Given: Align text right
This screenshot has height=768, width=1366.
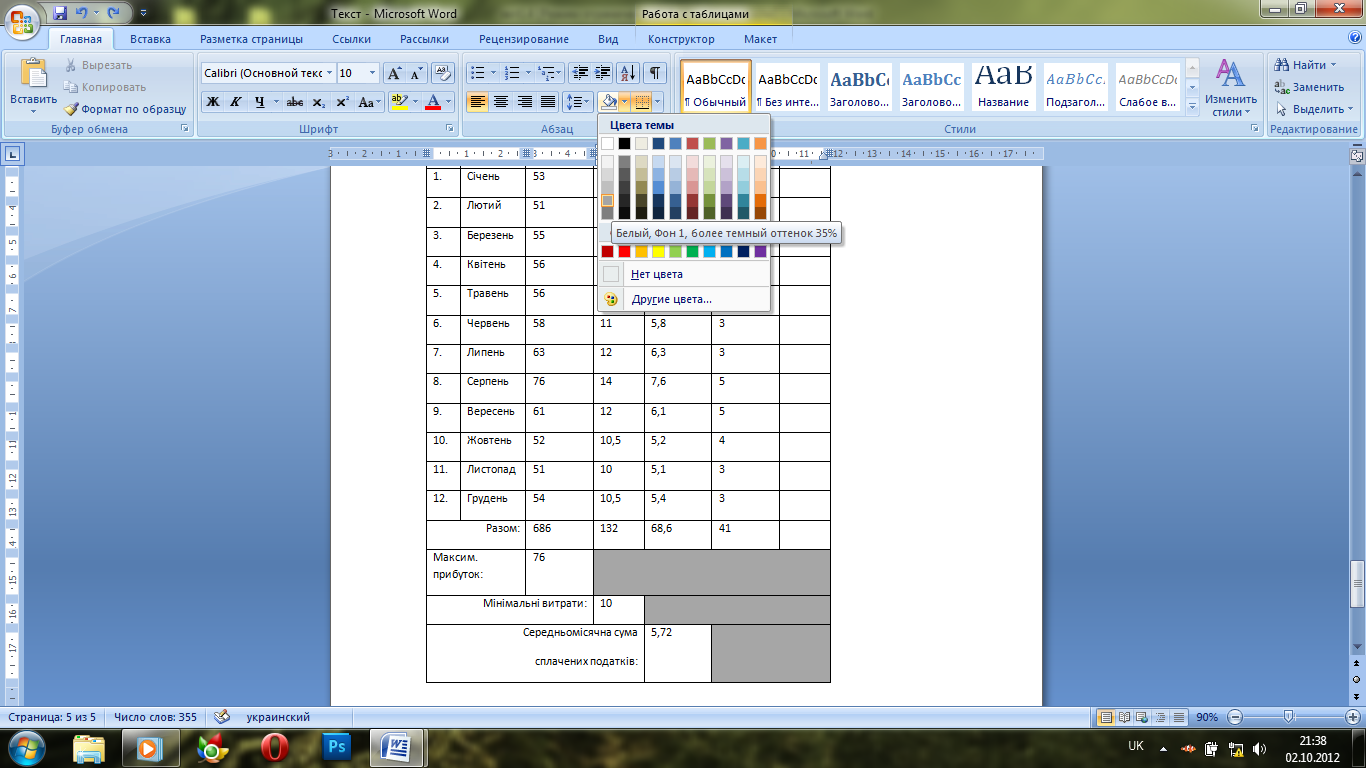Looking at the screenshot, I should click(x=524, y=102).
